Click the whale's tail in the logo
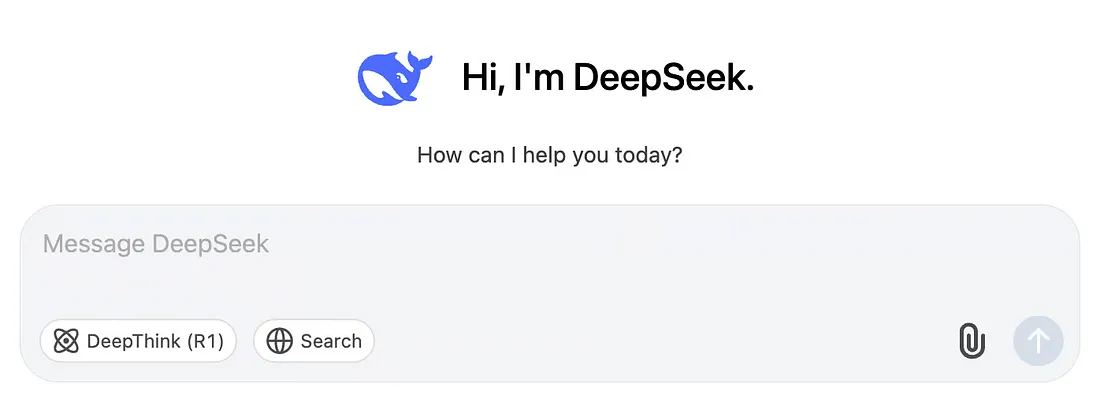1100x418 pixels. (419, 61)
